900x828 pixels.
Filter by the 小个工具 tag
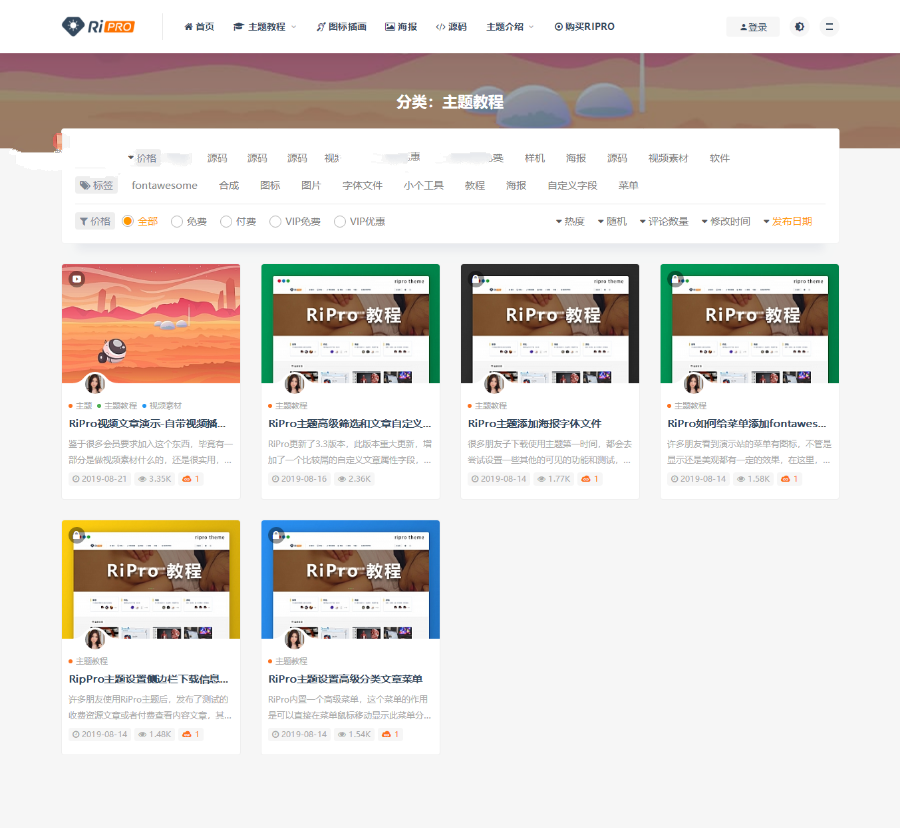(x=424, y=185)
